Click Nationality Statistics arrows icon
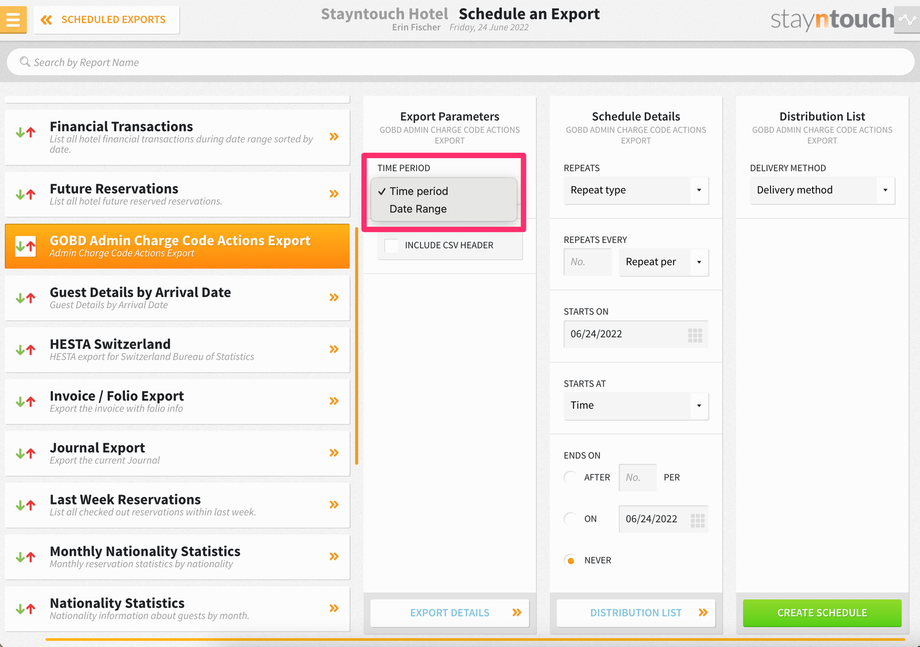The image size is (920, 647). (25, 609)
